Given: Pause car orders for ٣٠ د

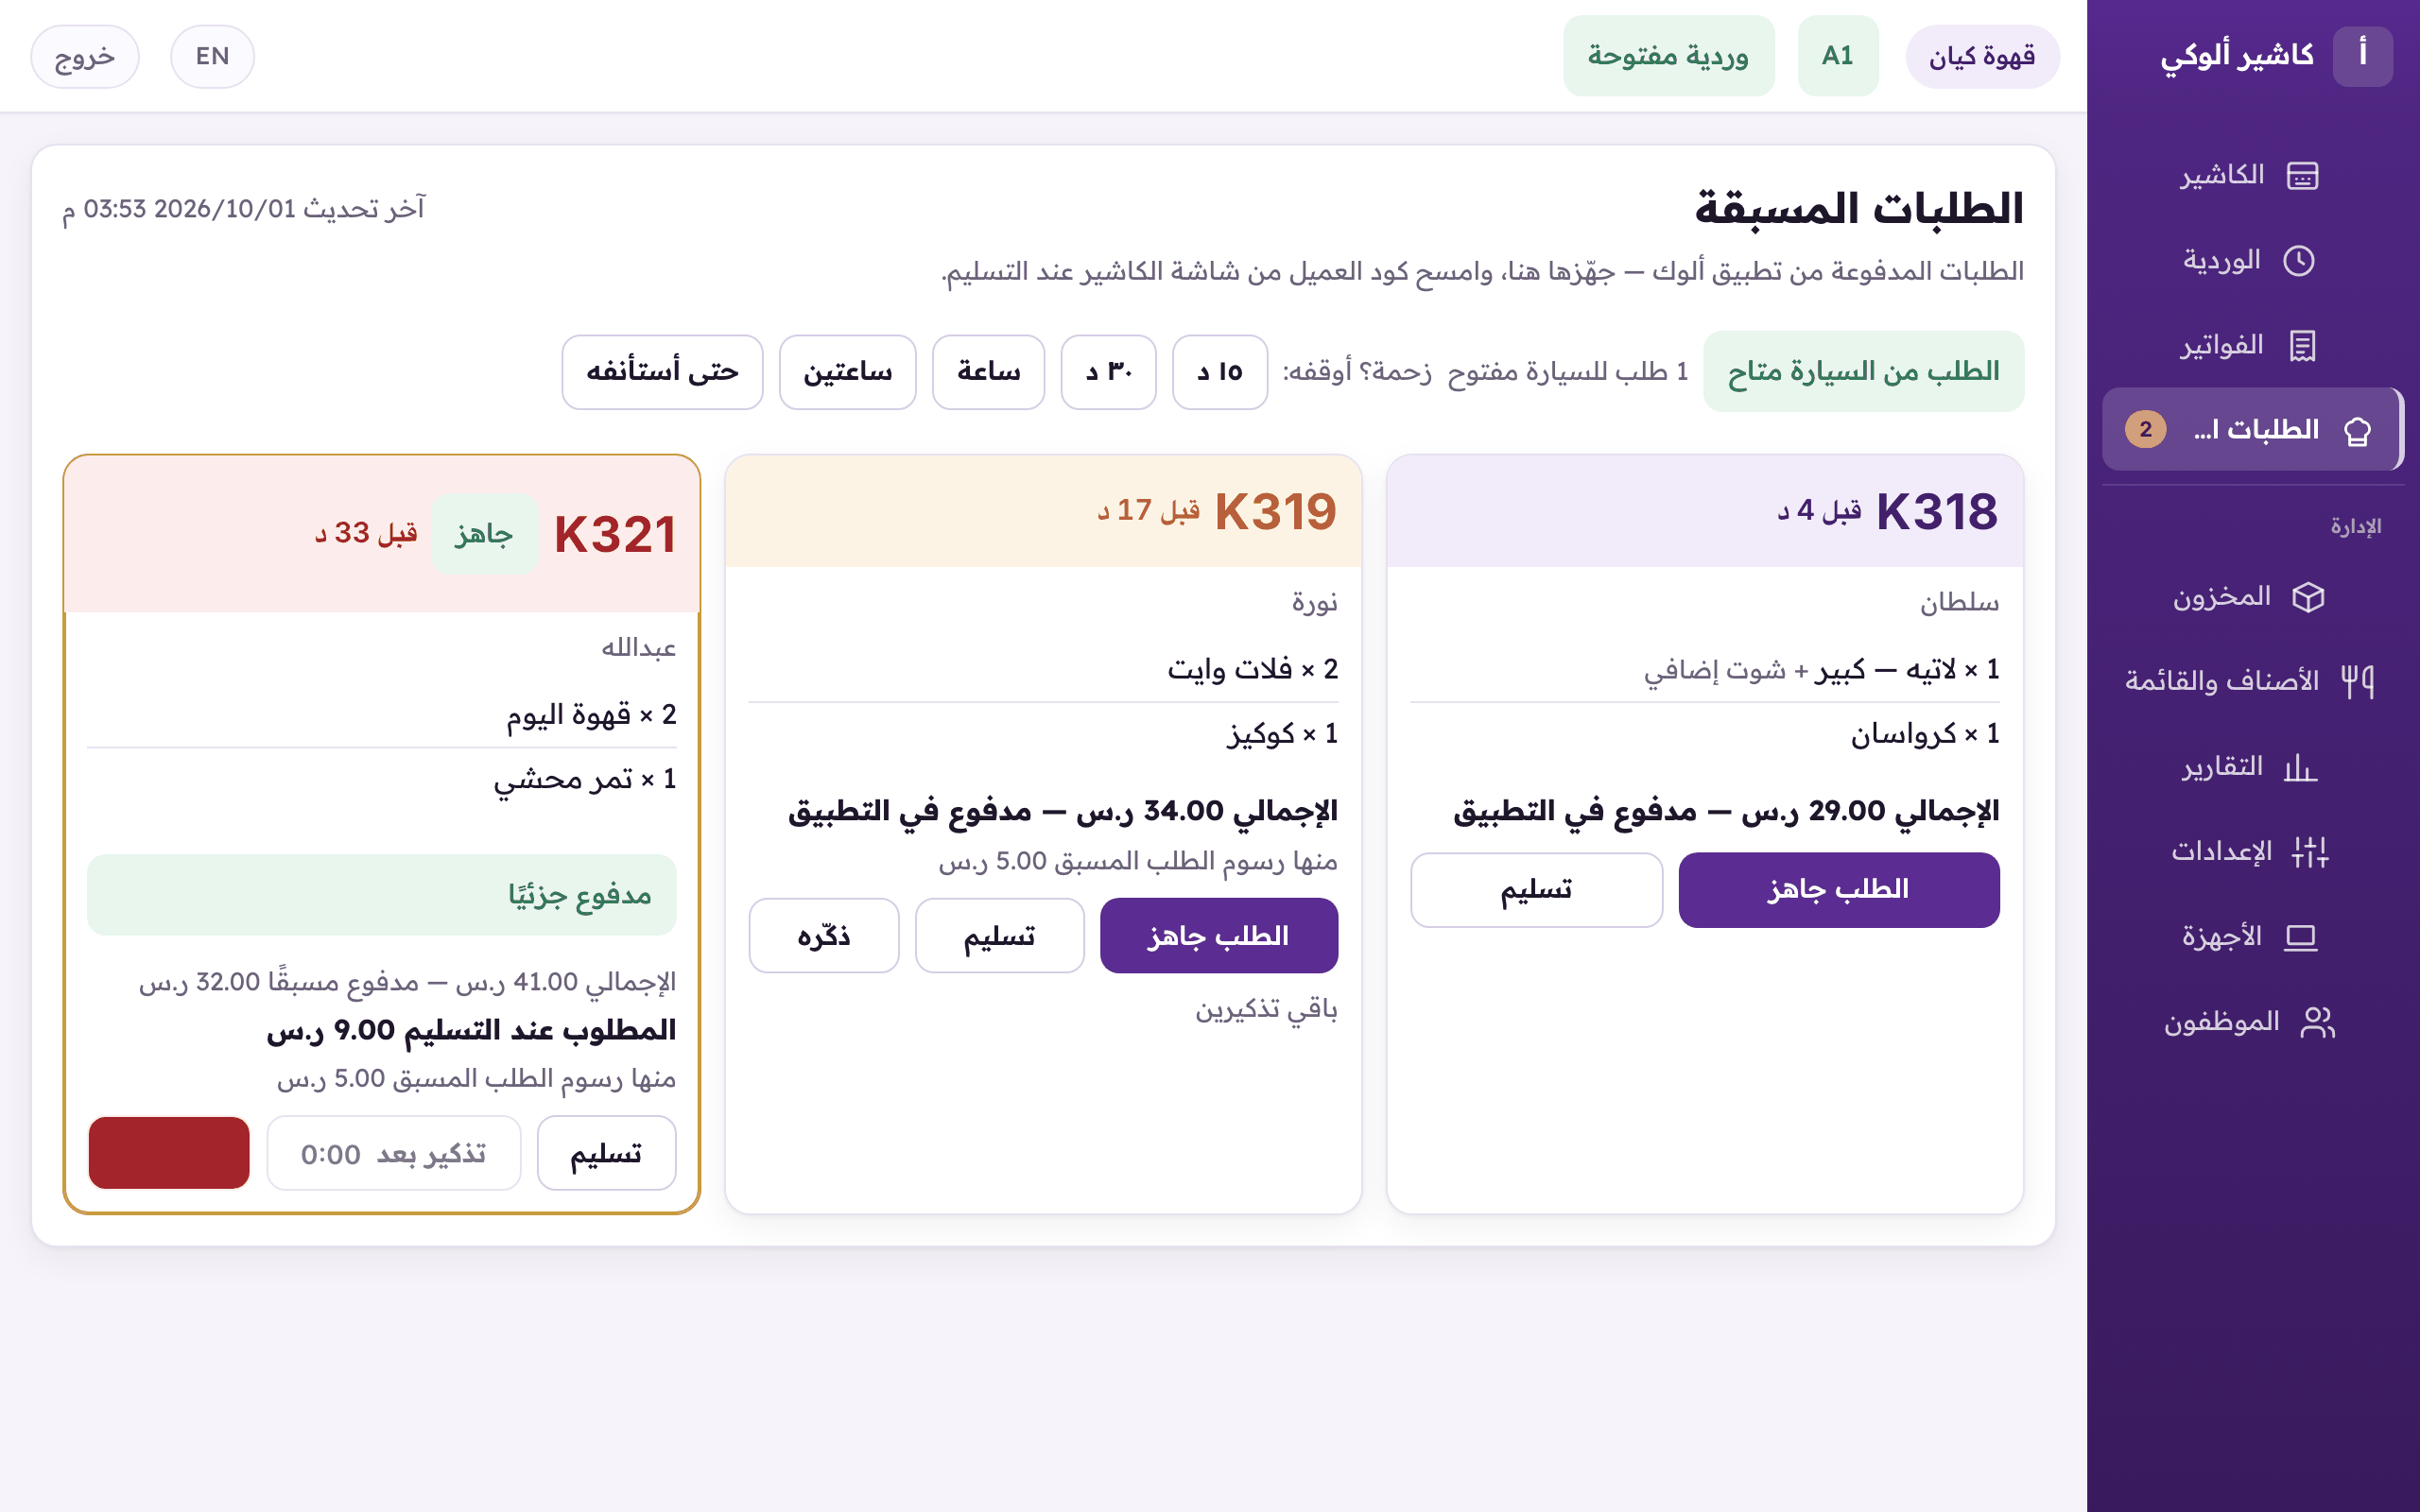Looking at the screenshot, I should (1109, 372).
